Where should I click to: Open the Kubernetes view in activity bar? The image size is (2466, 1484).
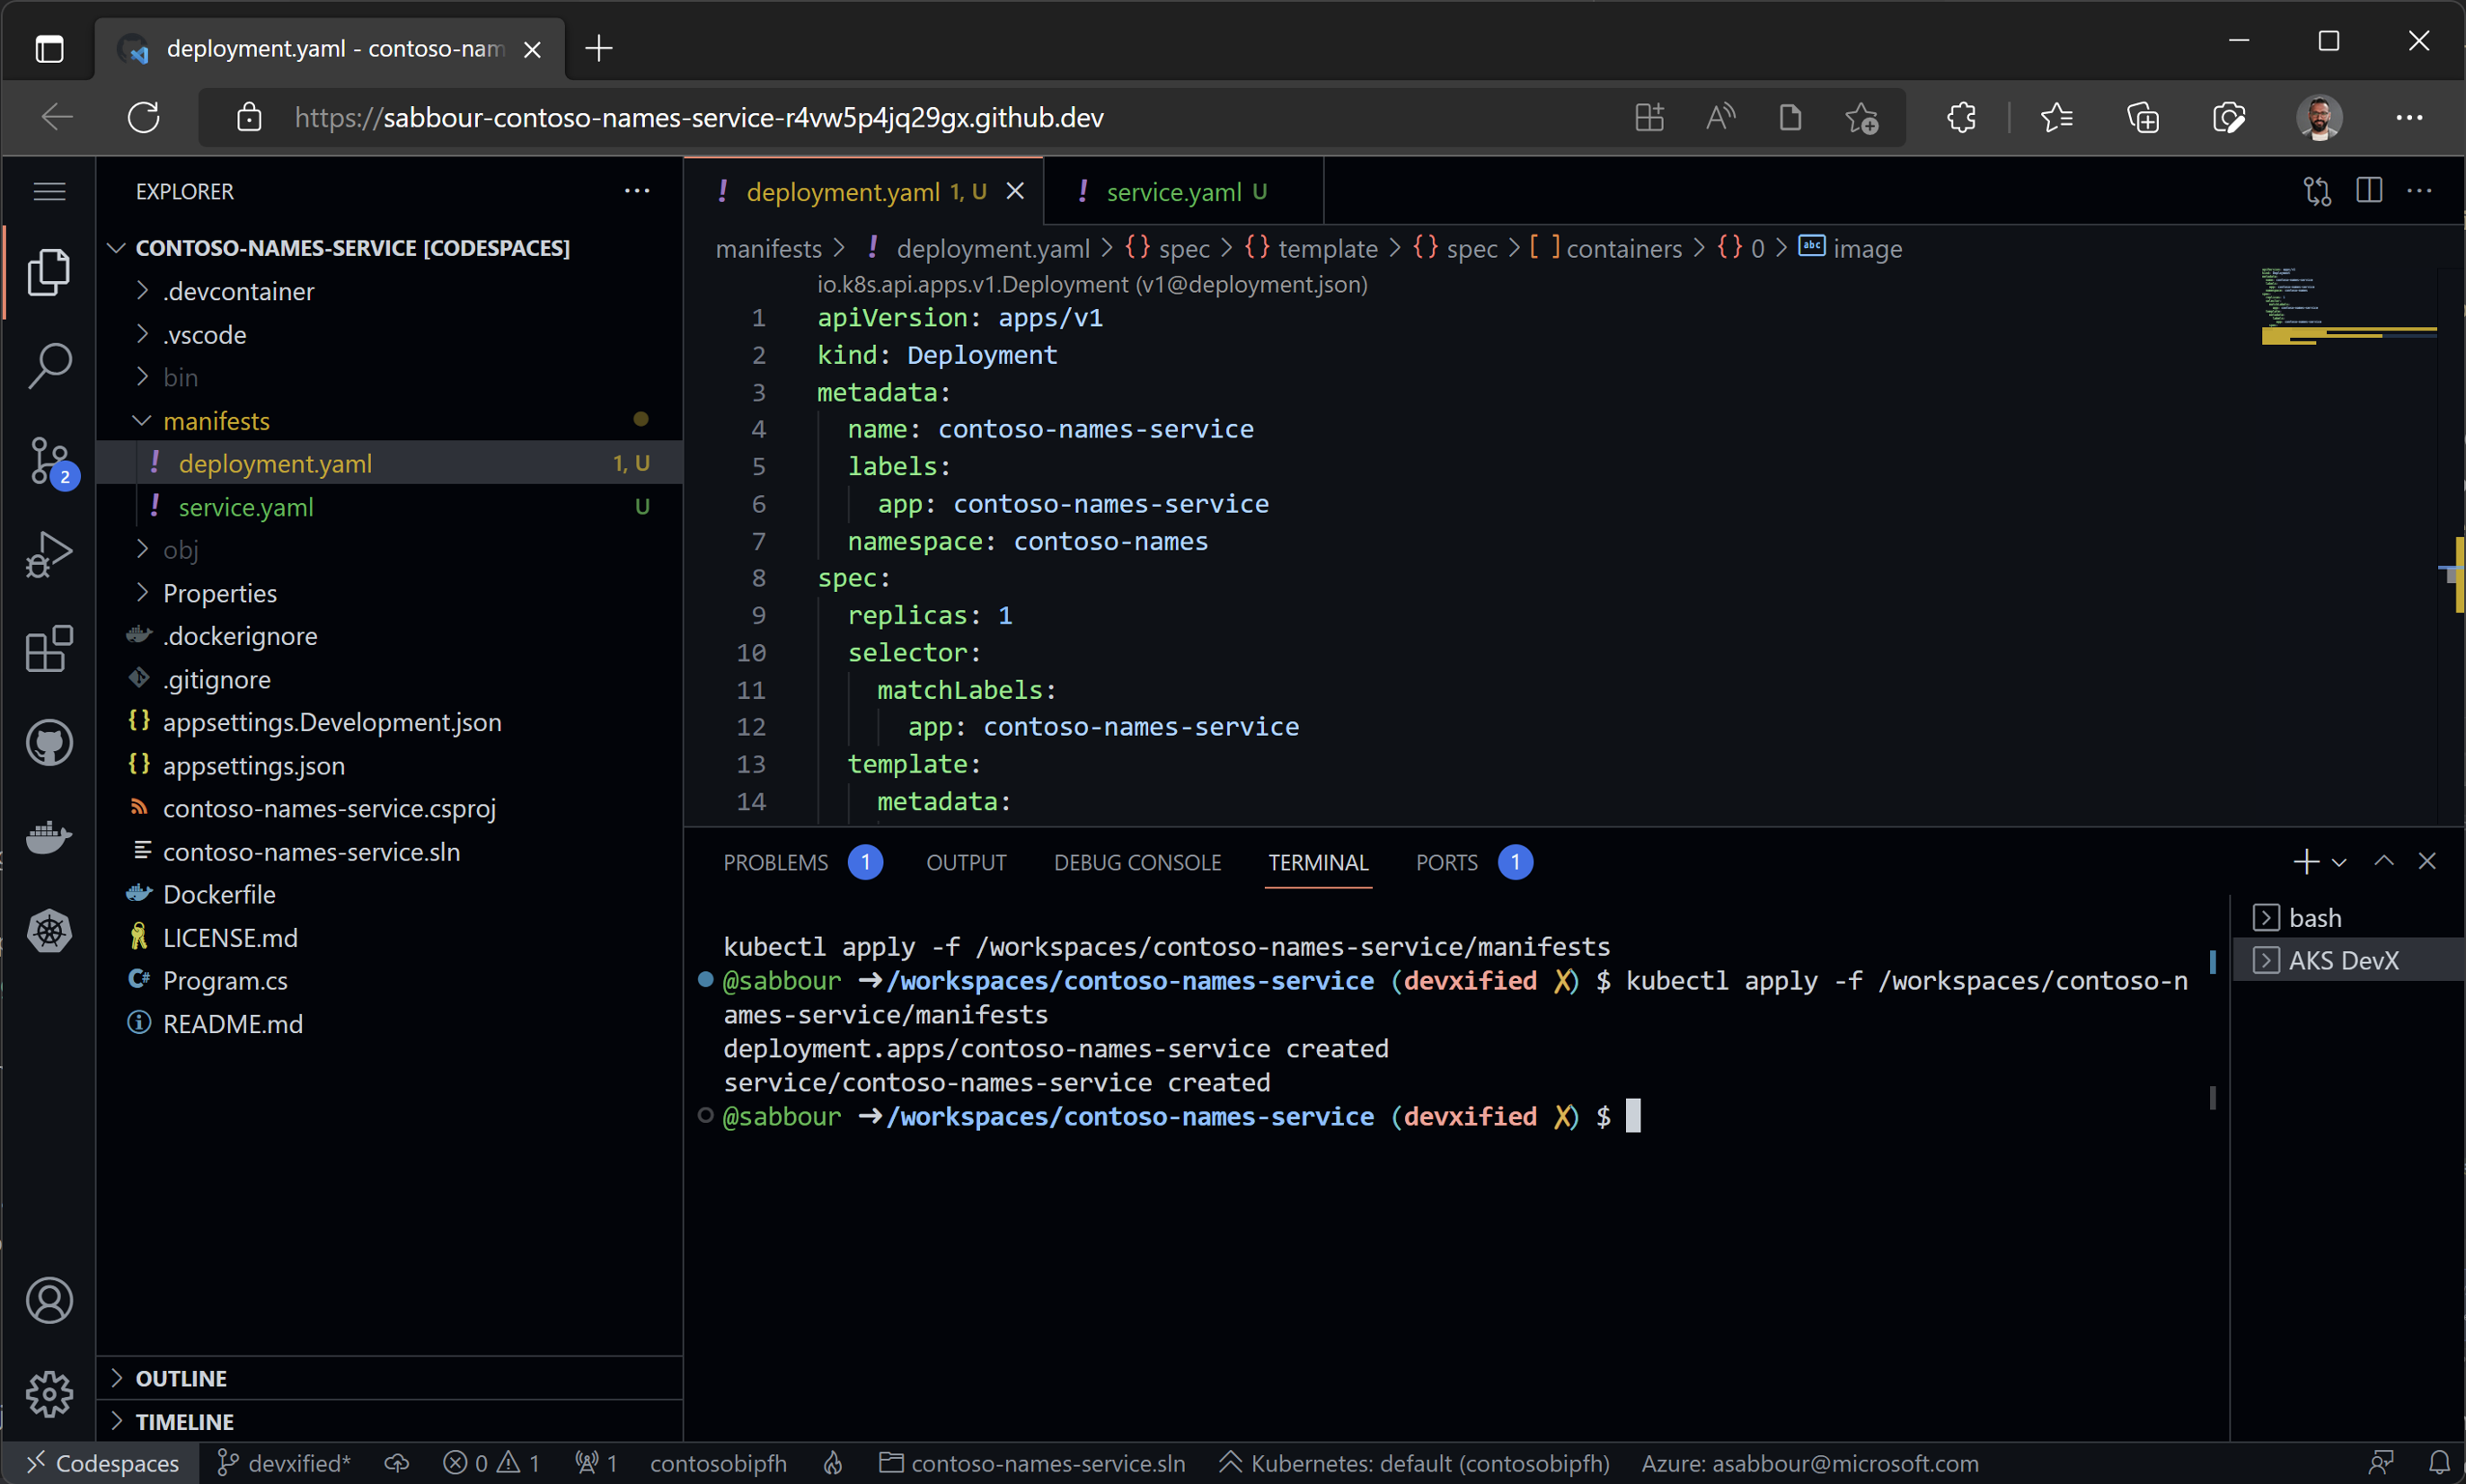click(49, 931)
